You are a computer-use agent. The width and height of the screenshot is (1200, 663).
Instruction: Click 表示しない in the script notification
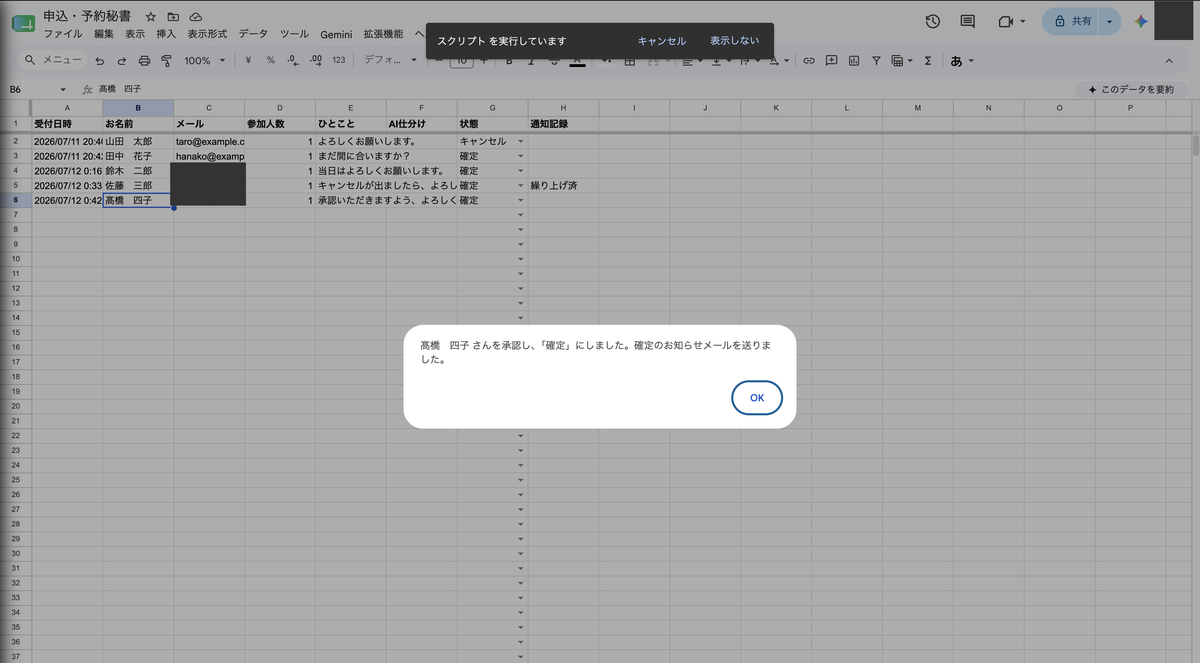[734, 41]
